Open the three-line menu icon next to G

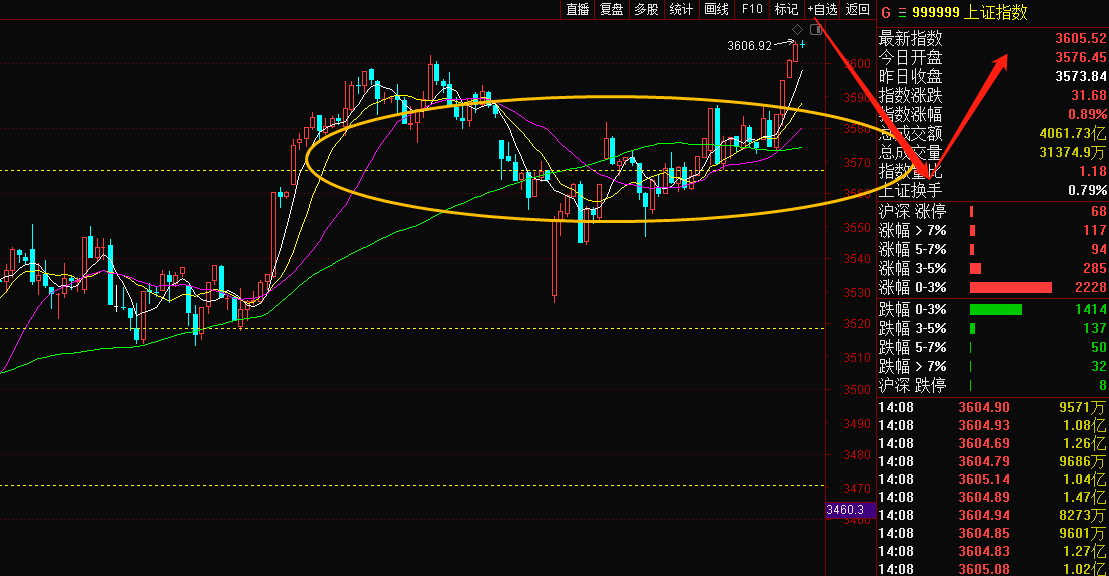pos(902,12)
